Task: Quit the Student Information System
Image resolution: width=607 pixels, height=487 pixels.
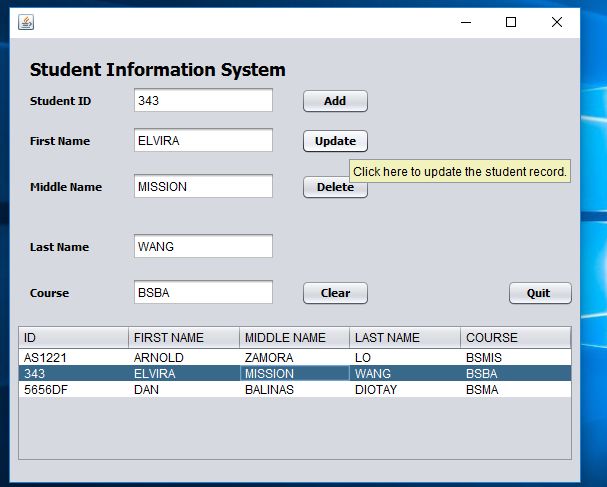Action: [540, 293]
